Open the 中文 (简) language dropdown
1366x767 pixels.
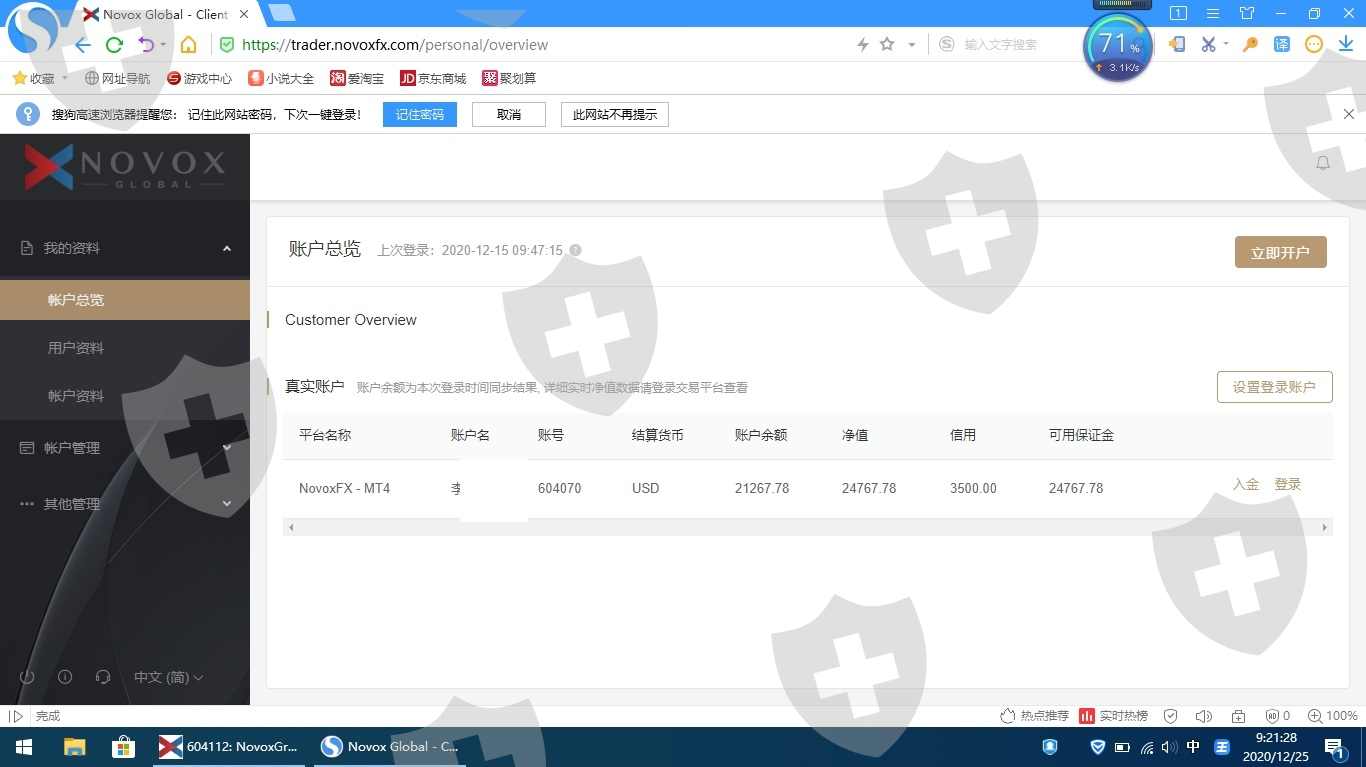coord(168,677)
